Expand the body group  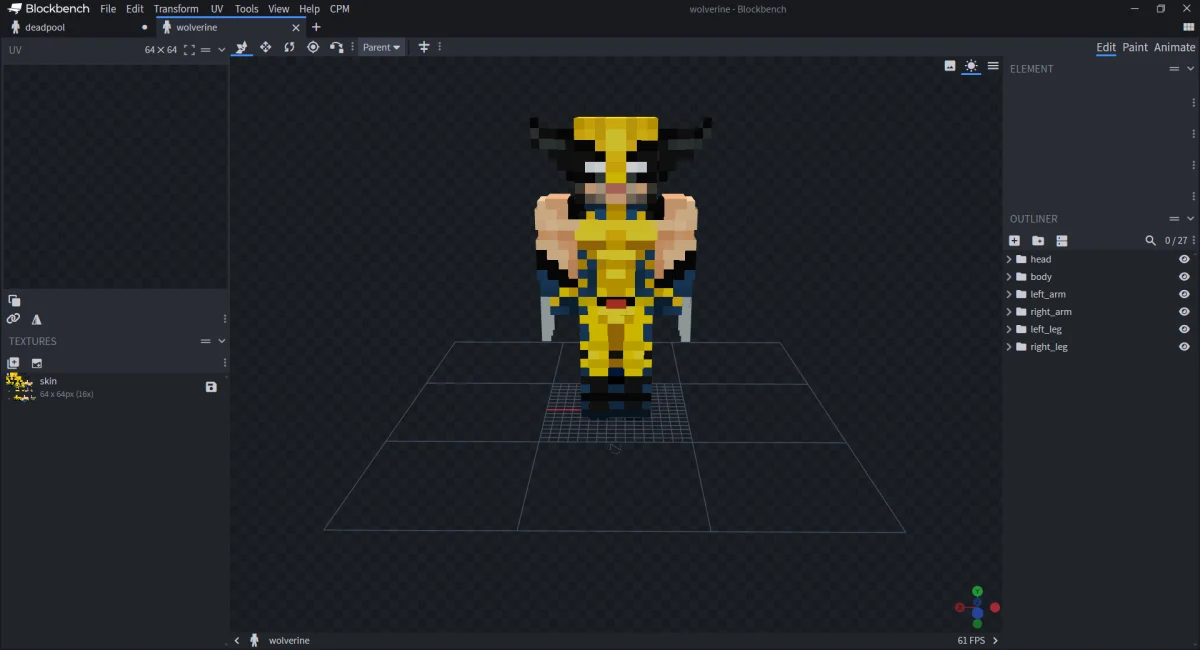[1009, 277]
